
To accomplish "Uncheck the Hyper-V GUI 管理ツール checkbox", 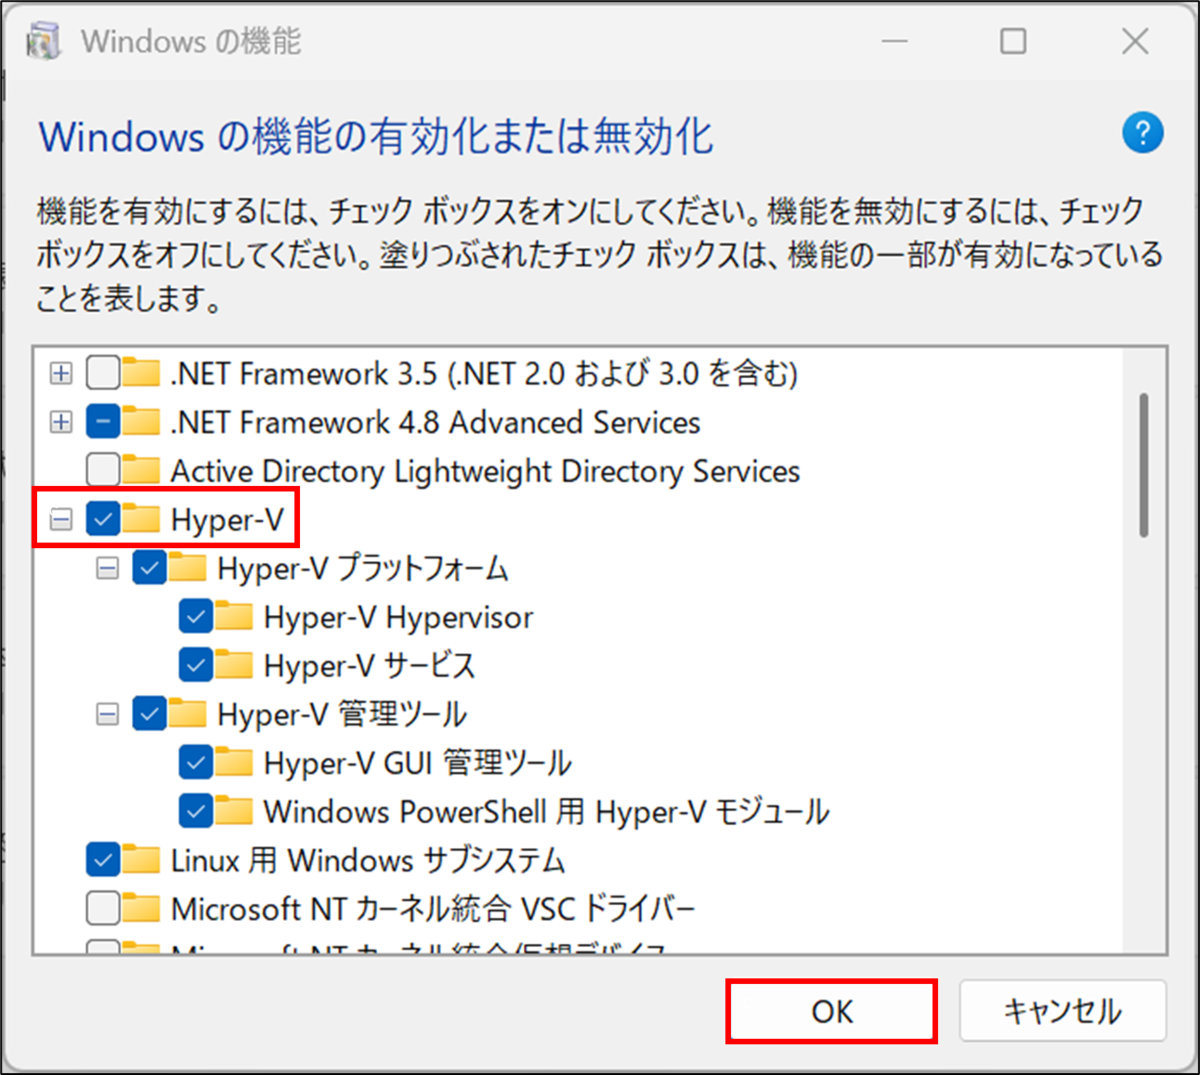I will (196, 763).
